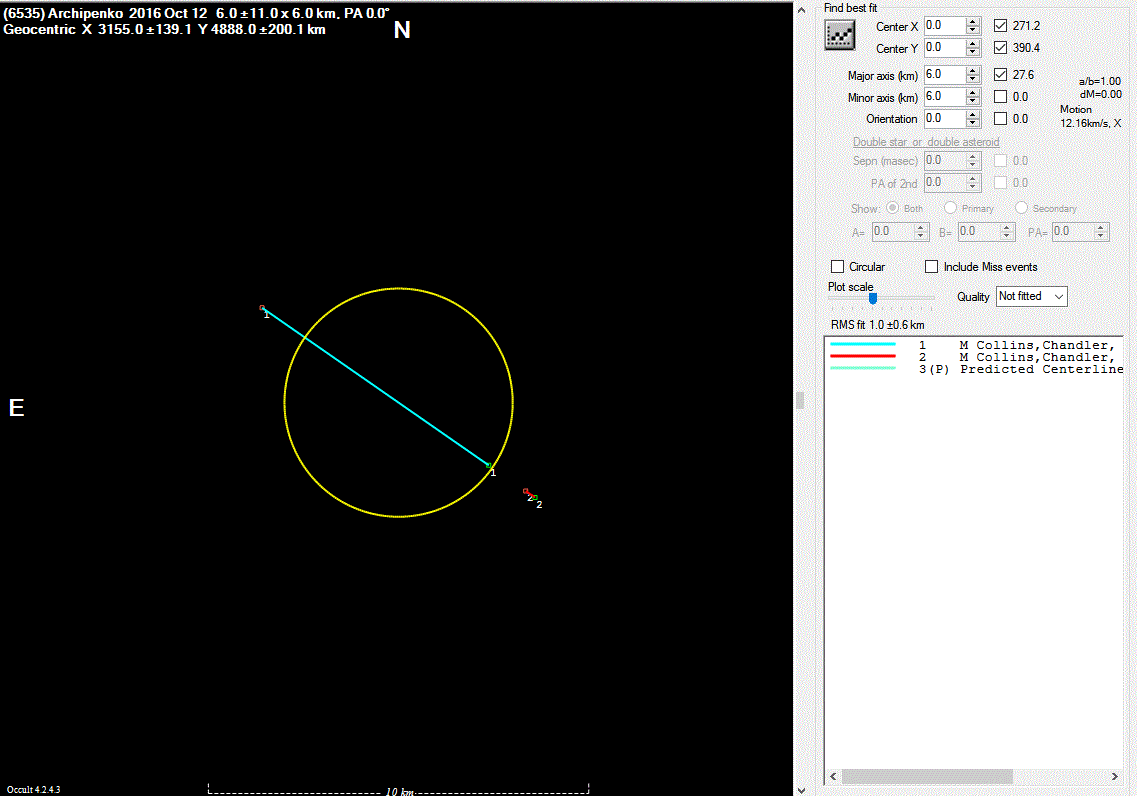
Task: Click the Geocentric X Y coordinates text
Action: [x=165, y=30]
